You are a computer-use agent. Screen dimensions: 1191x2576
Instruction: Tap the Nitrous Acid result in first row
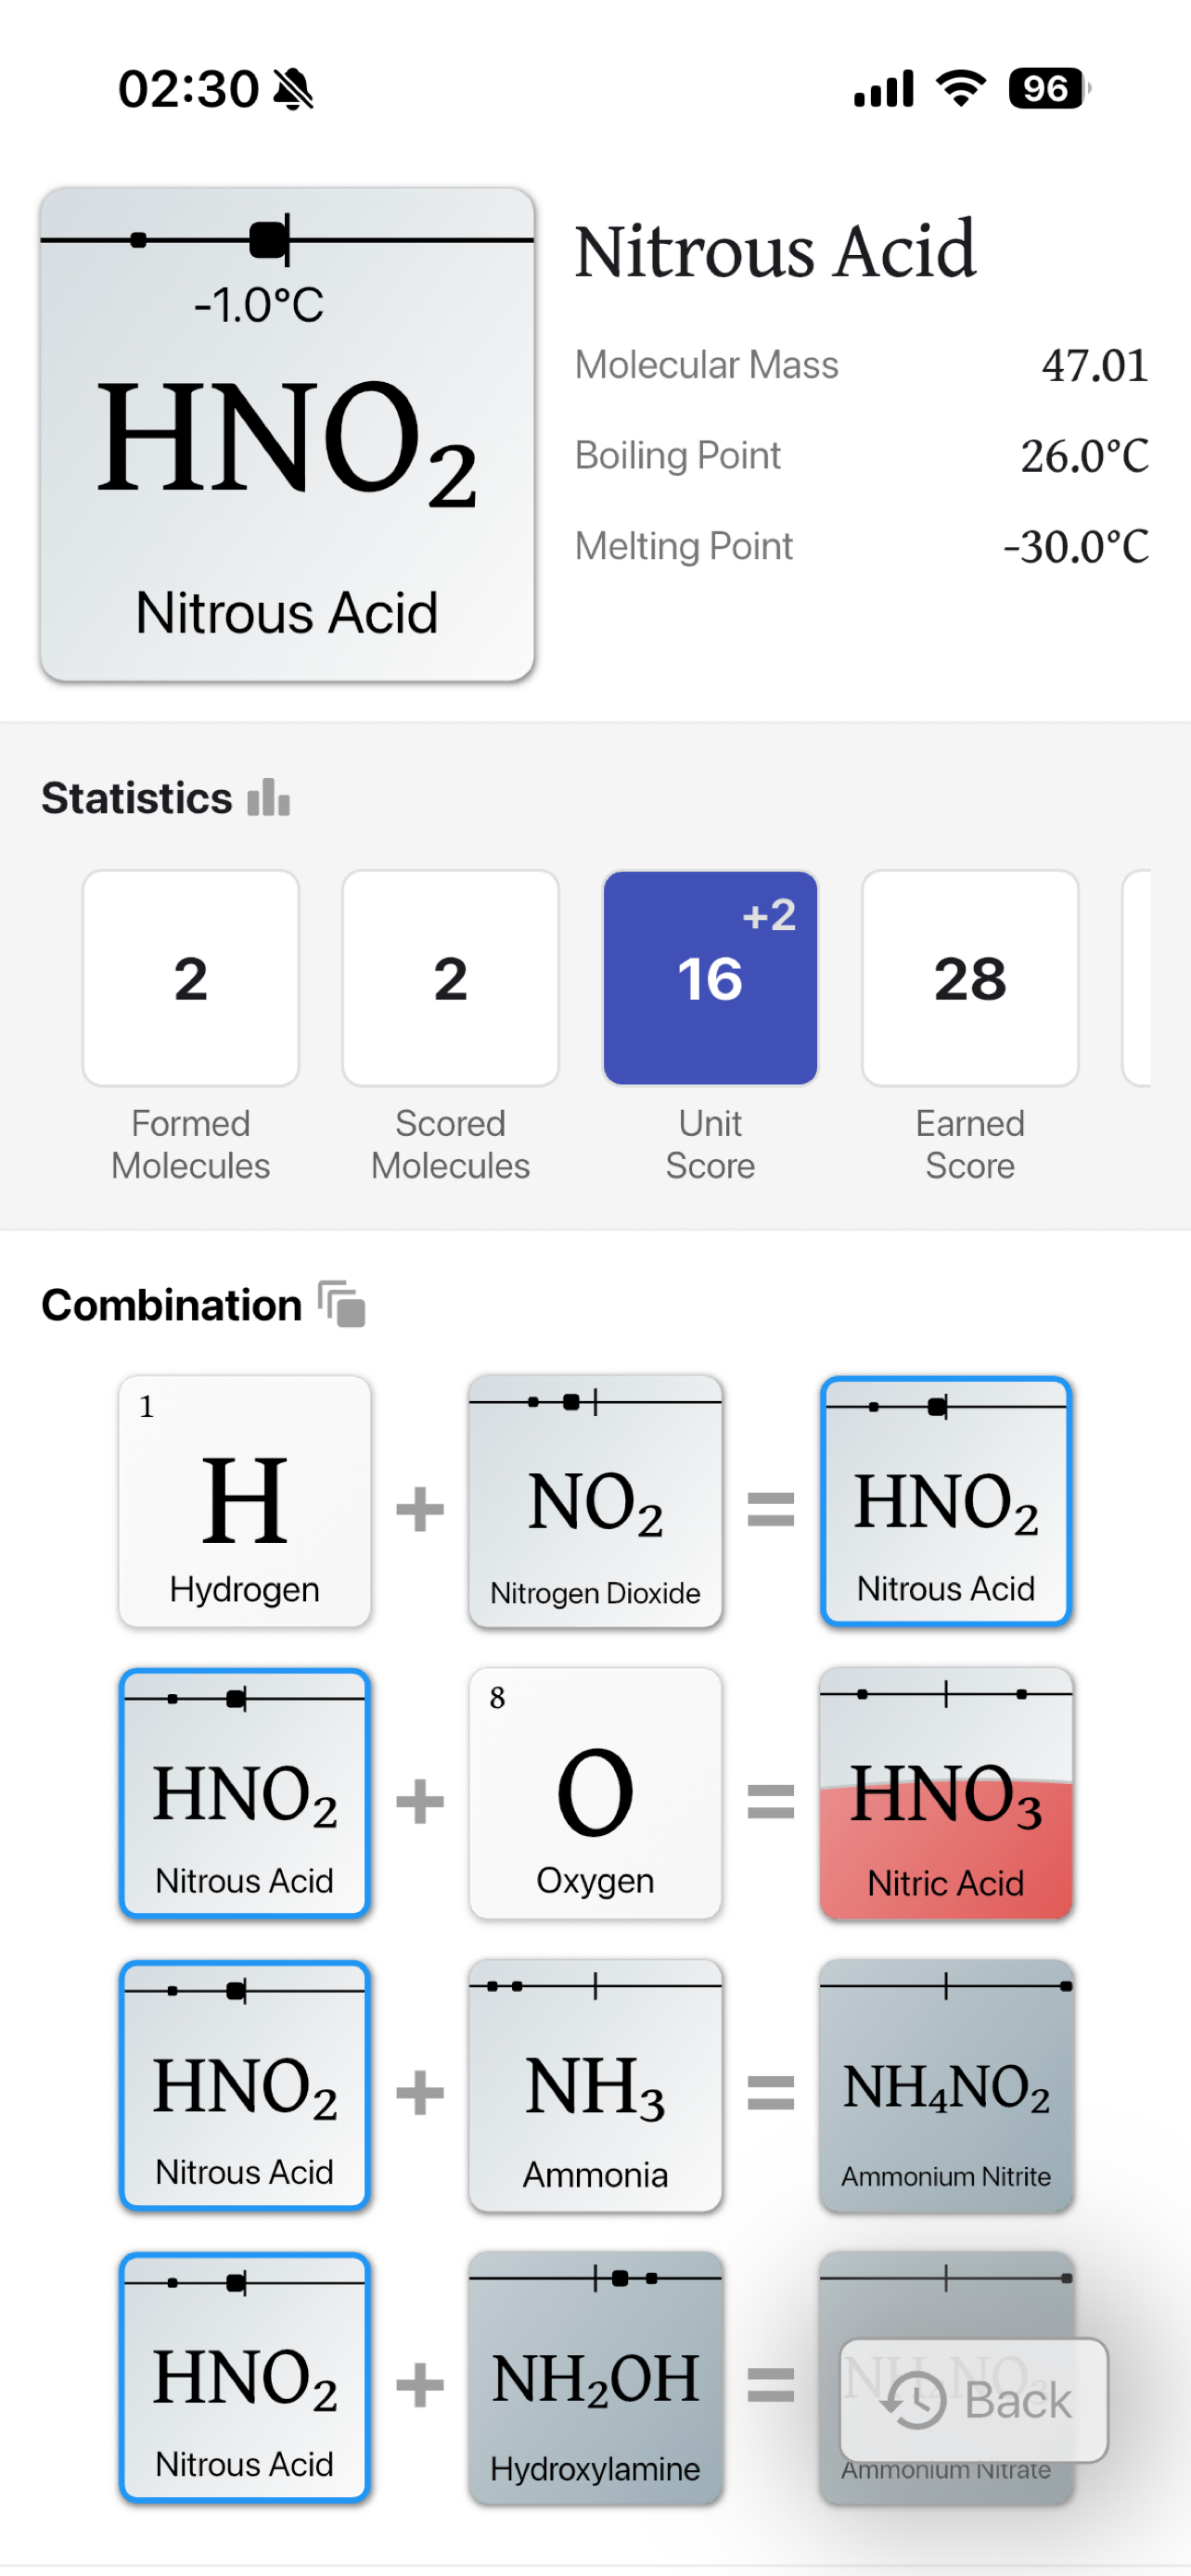pyautogui.click(x=946, y=1501)
